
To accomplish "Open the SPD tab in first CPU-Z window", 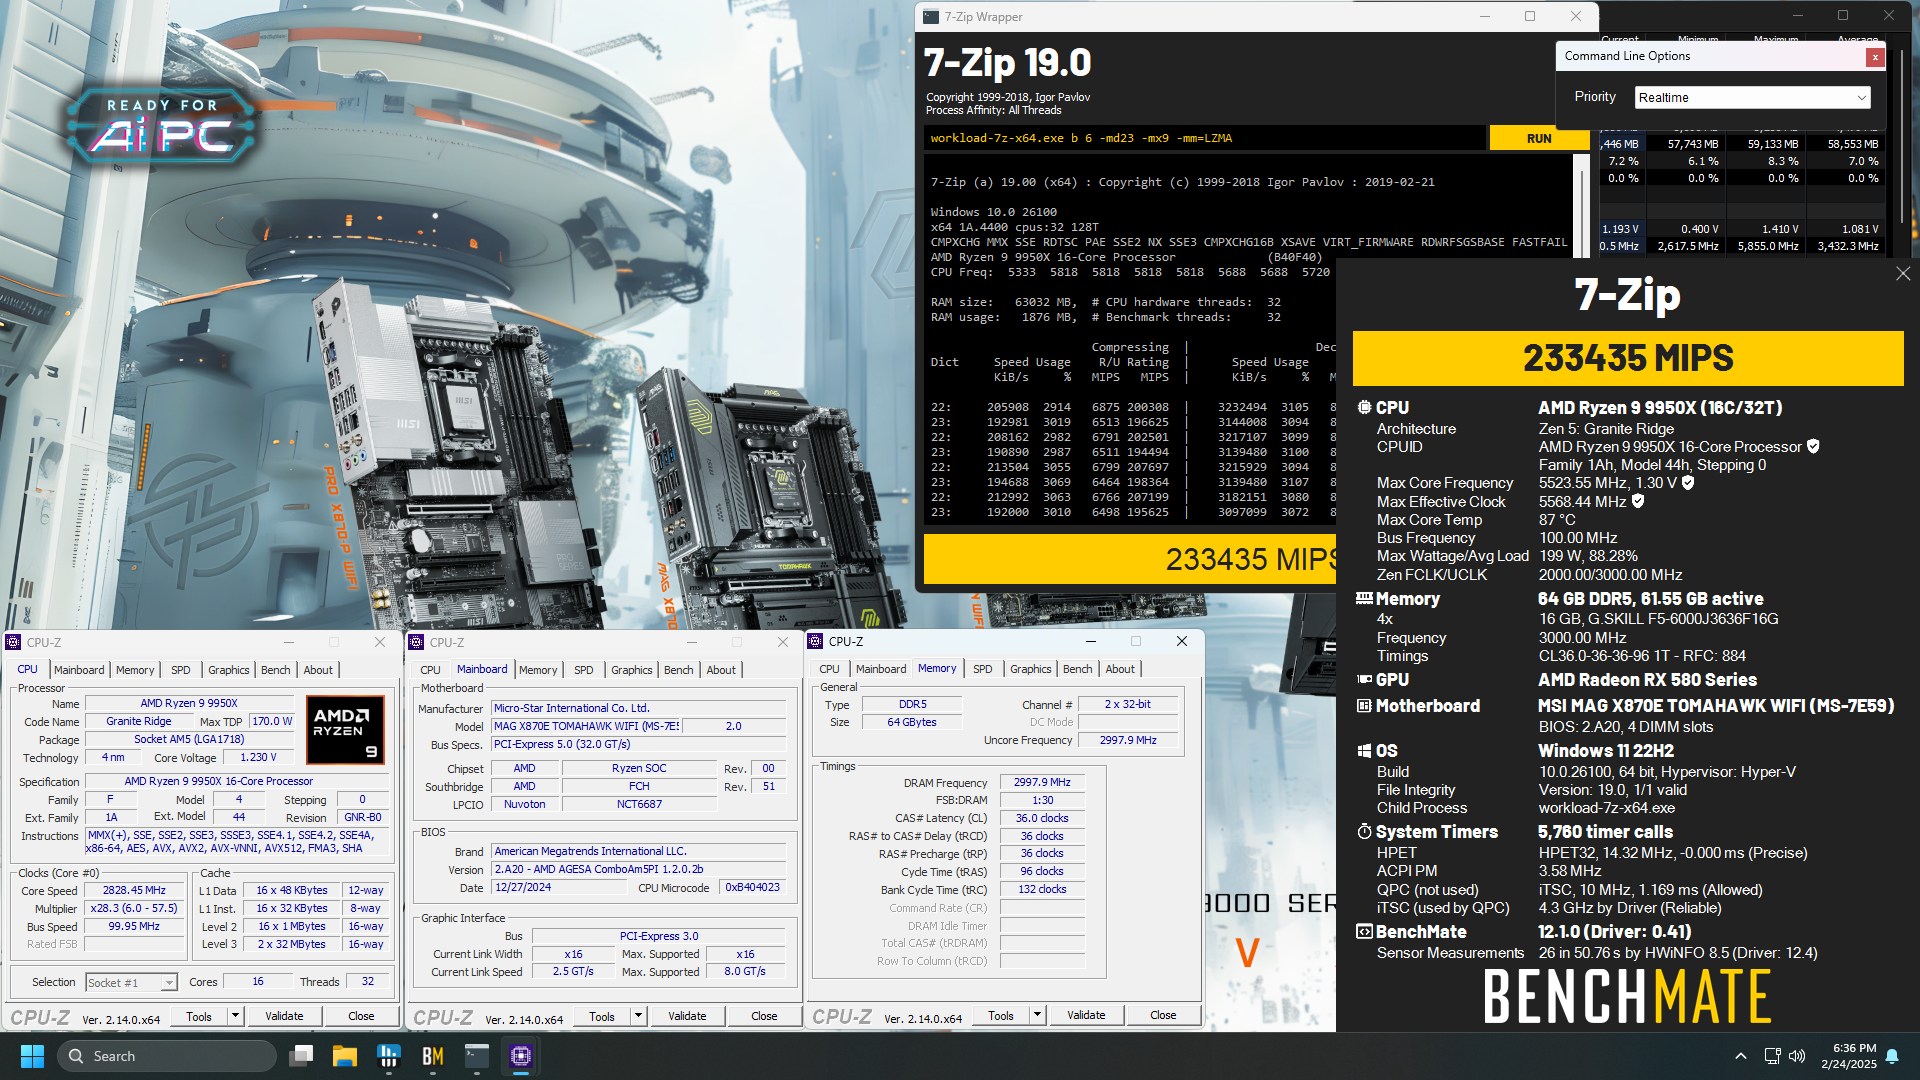I will [181, 670].
